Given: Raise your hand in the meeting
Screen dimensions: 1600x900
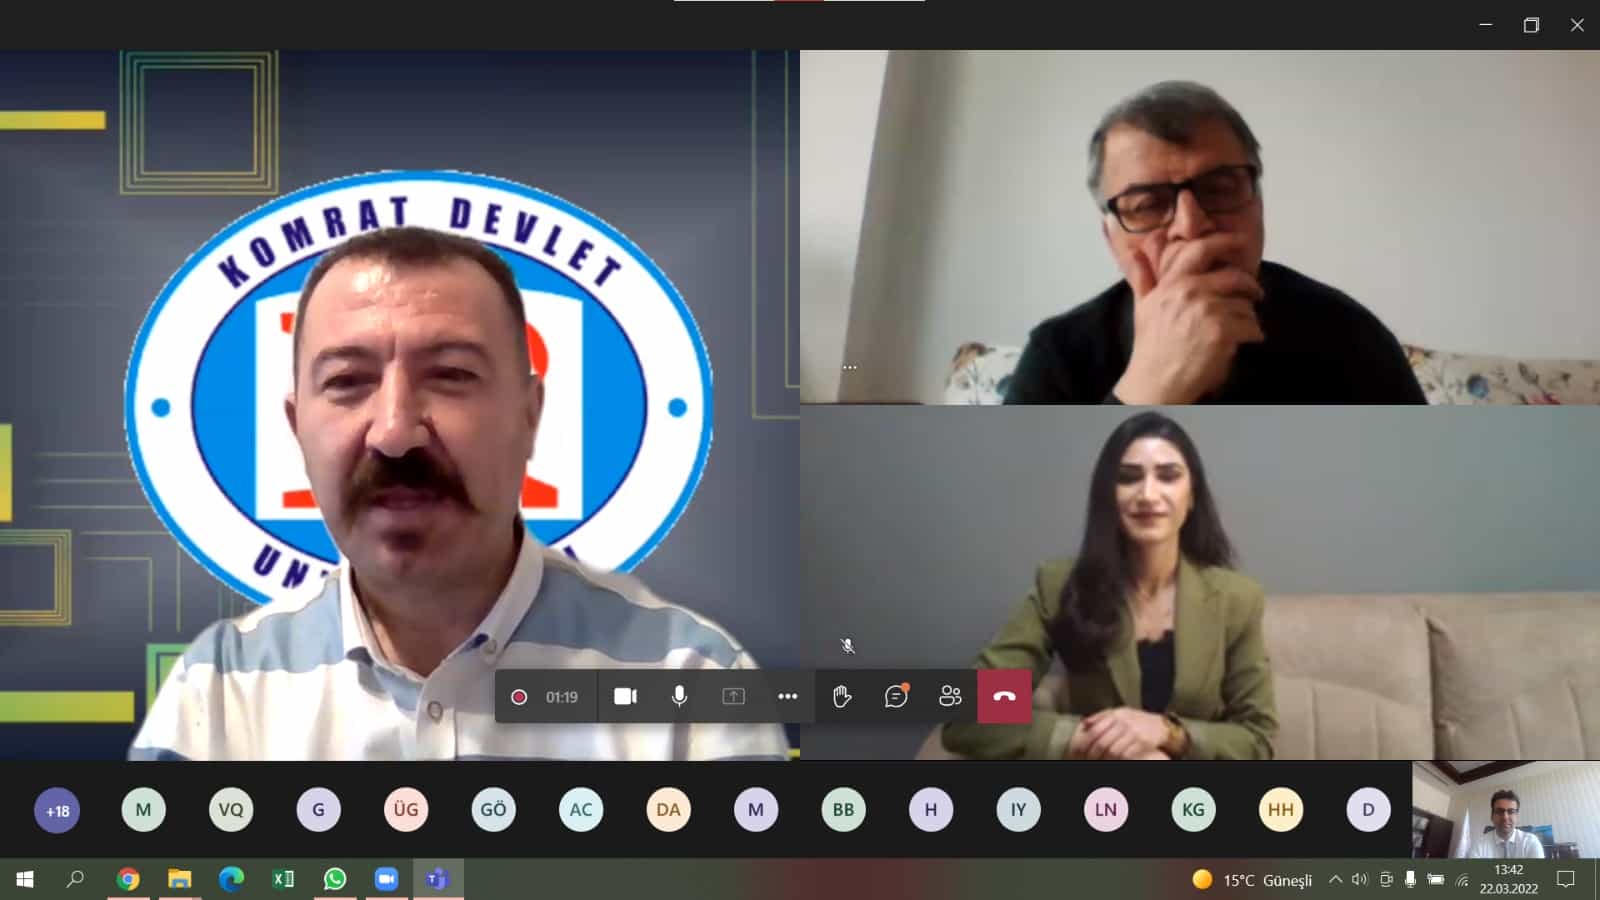Looking at the screenshot, I should (x=842, y=696).
